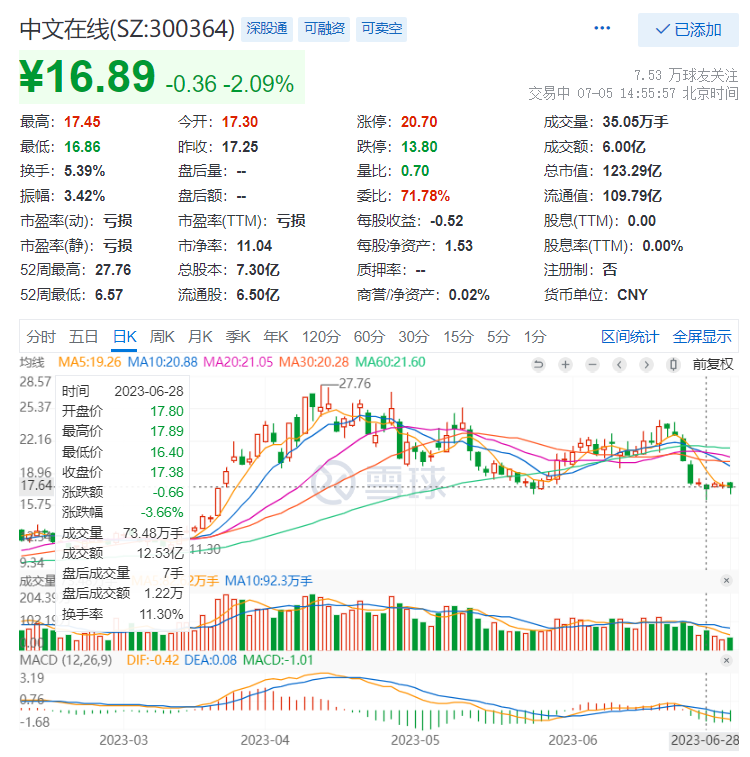This screenshot has width=750, height=757.
Task: Choose the 60分 chart period tab
Action: [x=368, y=336]
